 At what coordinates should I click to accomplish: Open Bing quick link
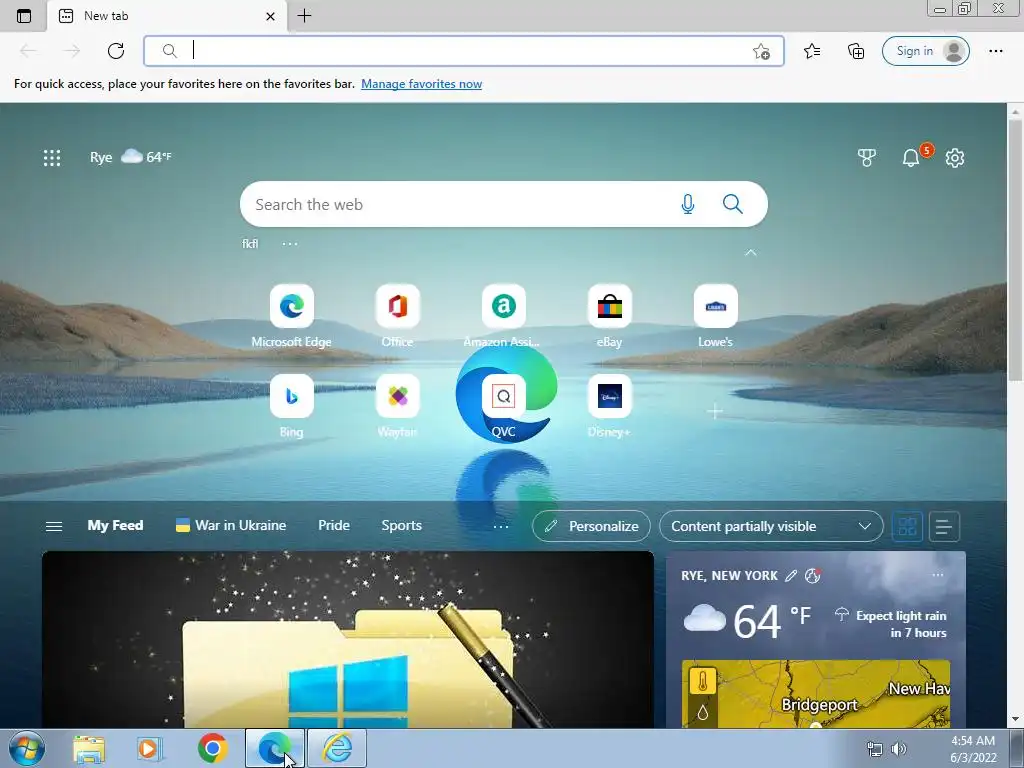[291, 406]
